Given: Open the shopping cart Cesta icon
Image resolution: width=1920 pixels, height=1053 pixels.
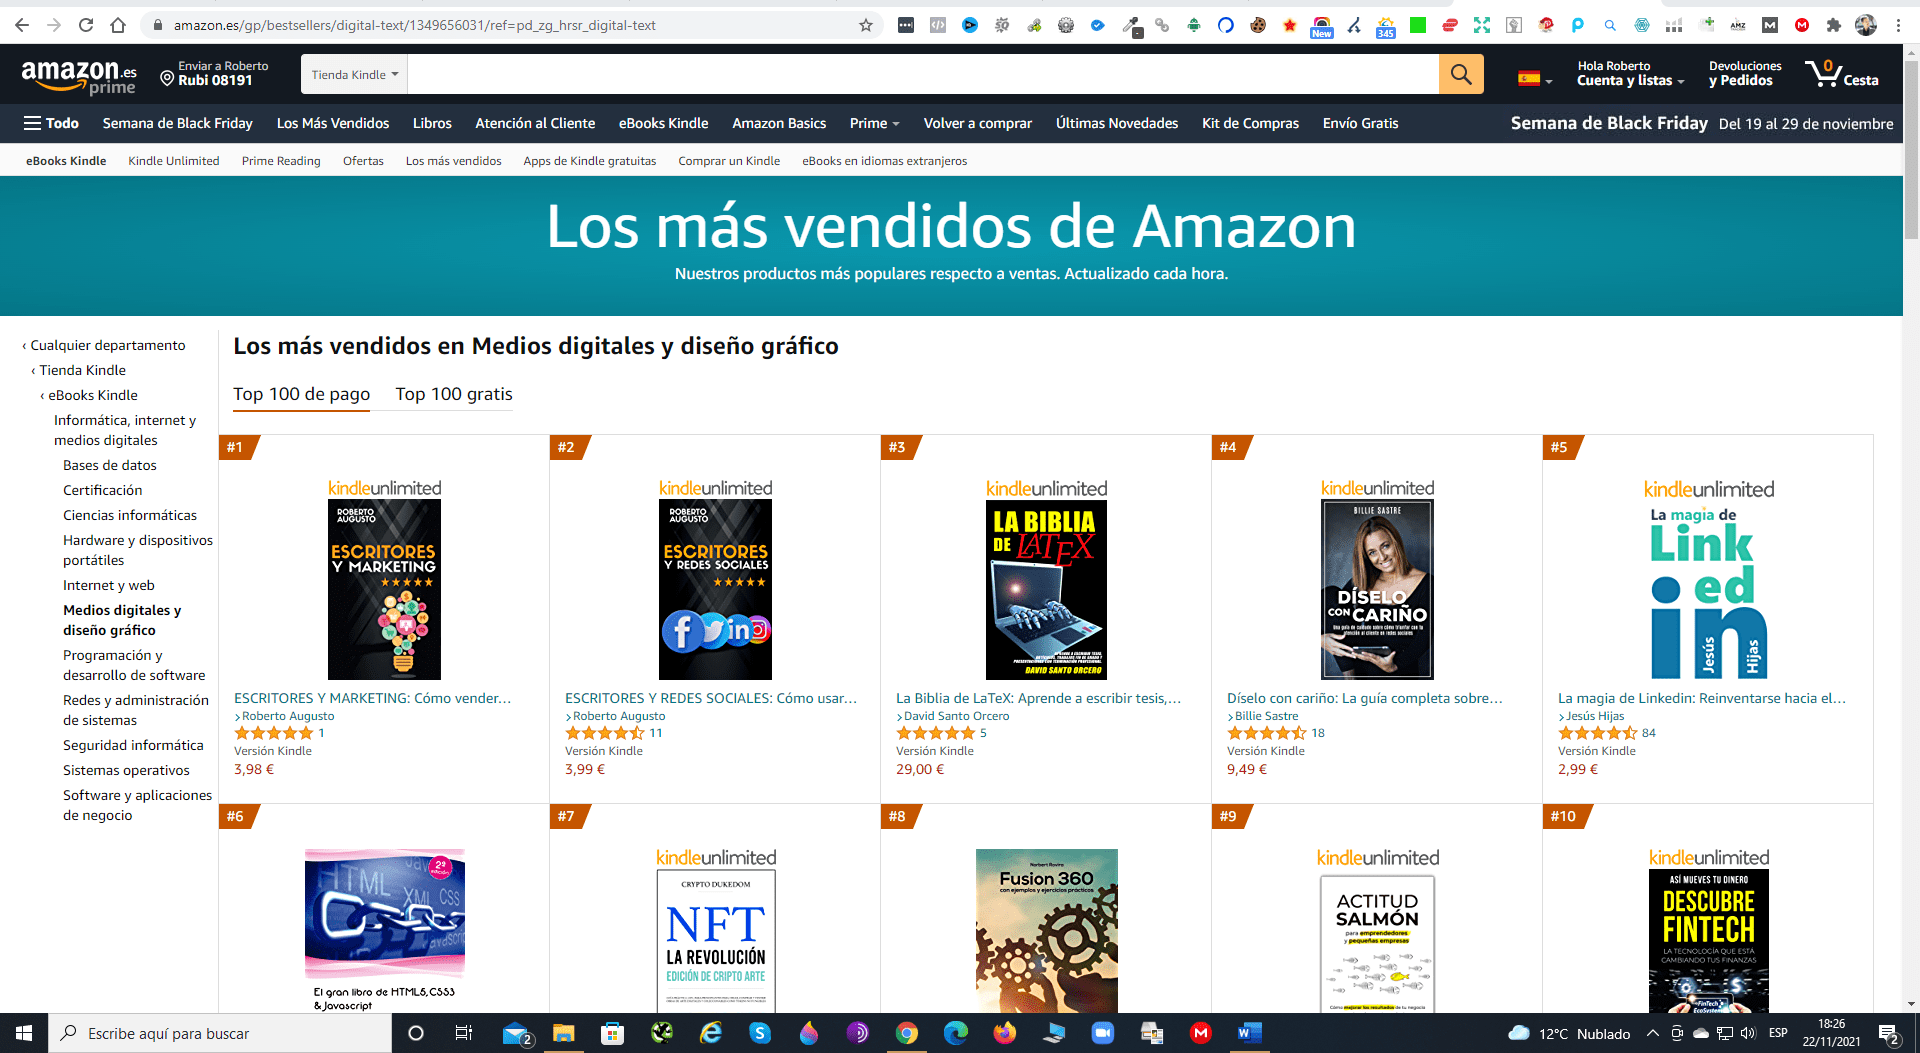Looking at the screenshot, I should pyautogui.click(x=1841, y=73).
